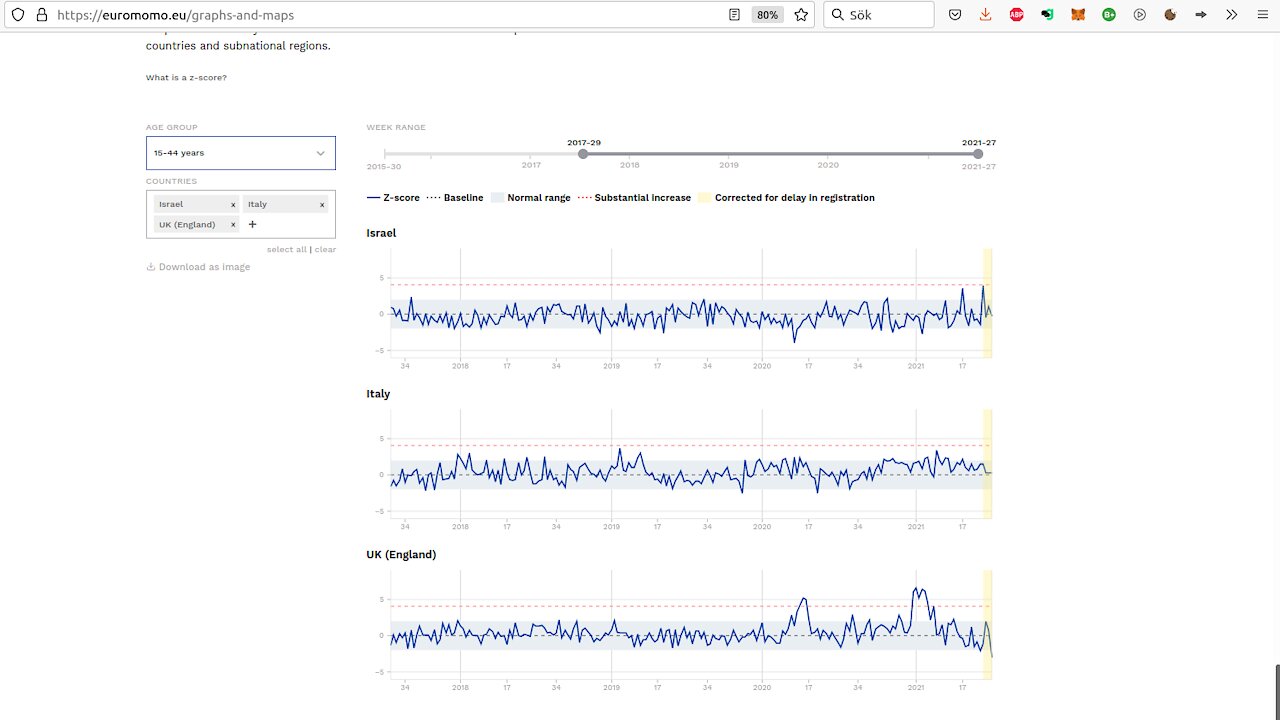Viewport: 1280px width, 720px height.
Task: Click the green B+ extension icon
Action: coord(1109,15)
